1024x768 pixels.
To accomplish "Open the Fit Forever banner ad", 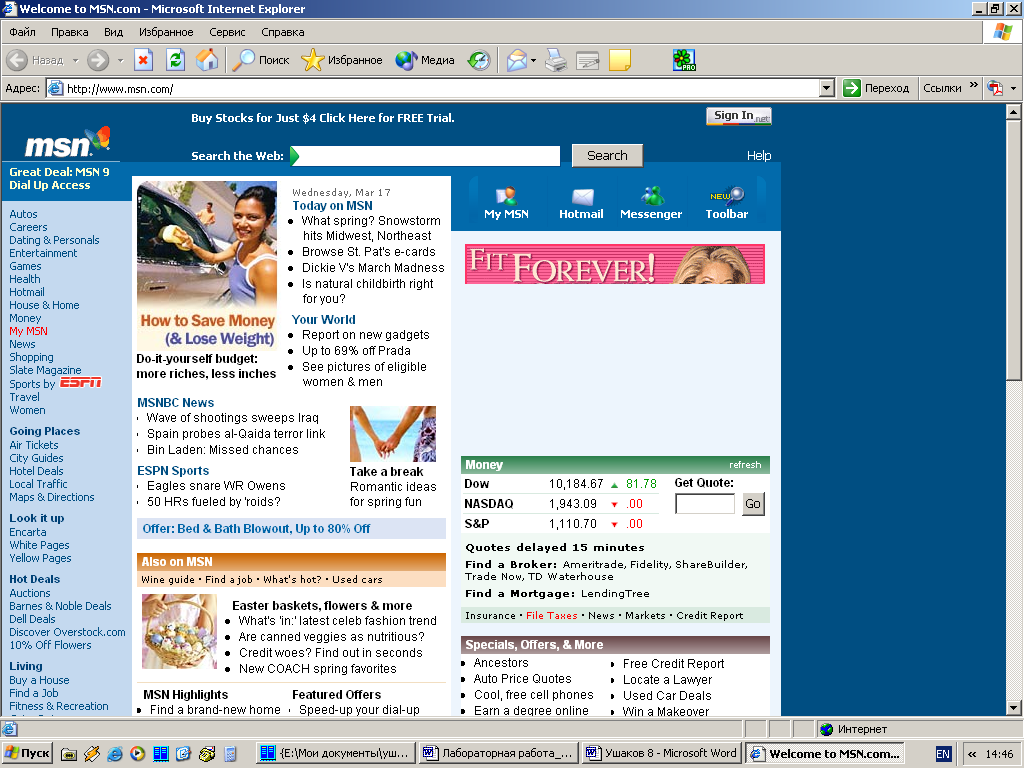I will coord(615,264).
